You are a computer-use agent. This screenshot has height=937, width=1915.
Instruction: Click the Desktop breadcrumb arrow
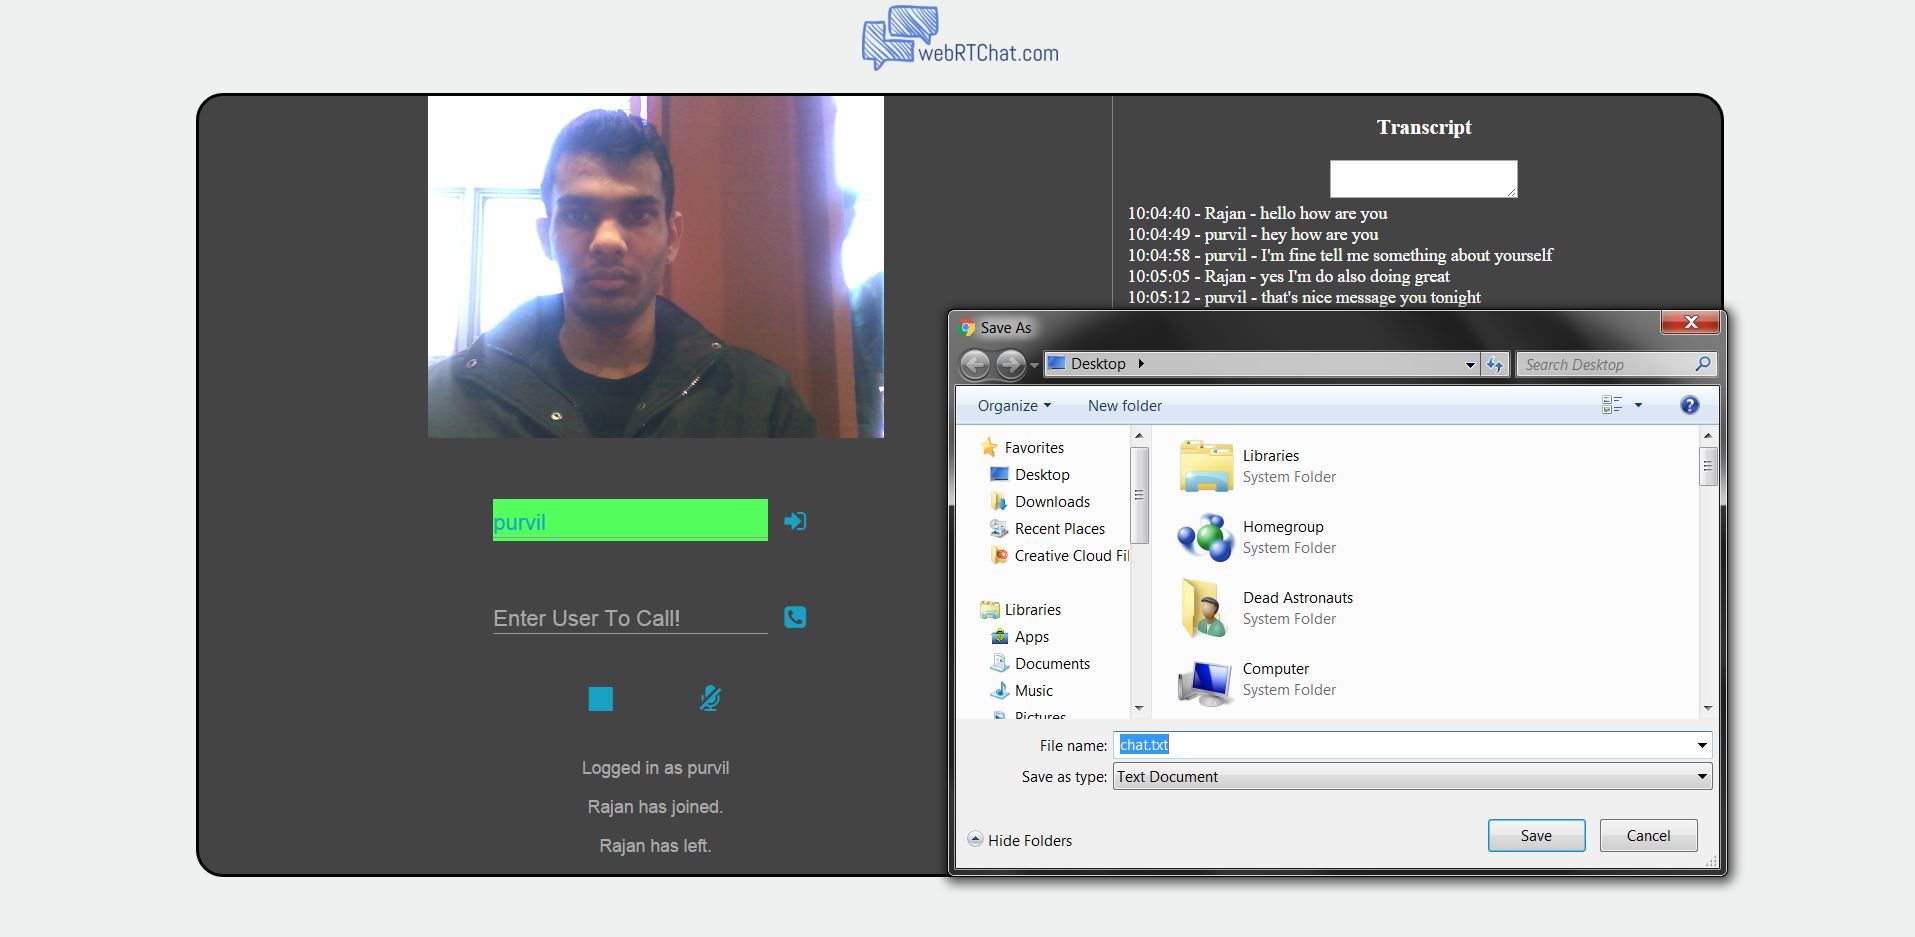point(1141,364)
